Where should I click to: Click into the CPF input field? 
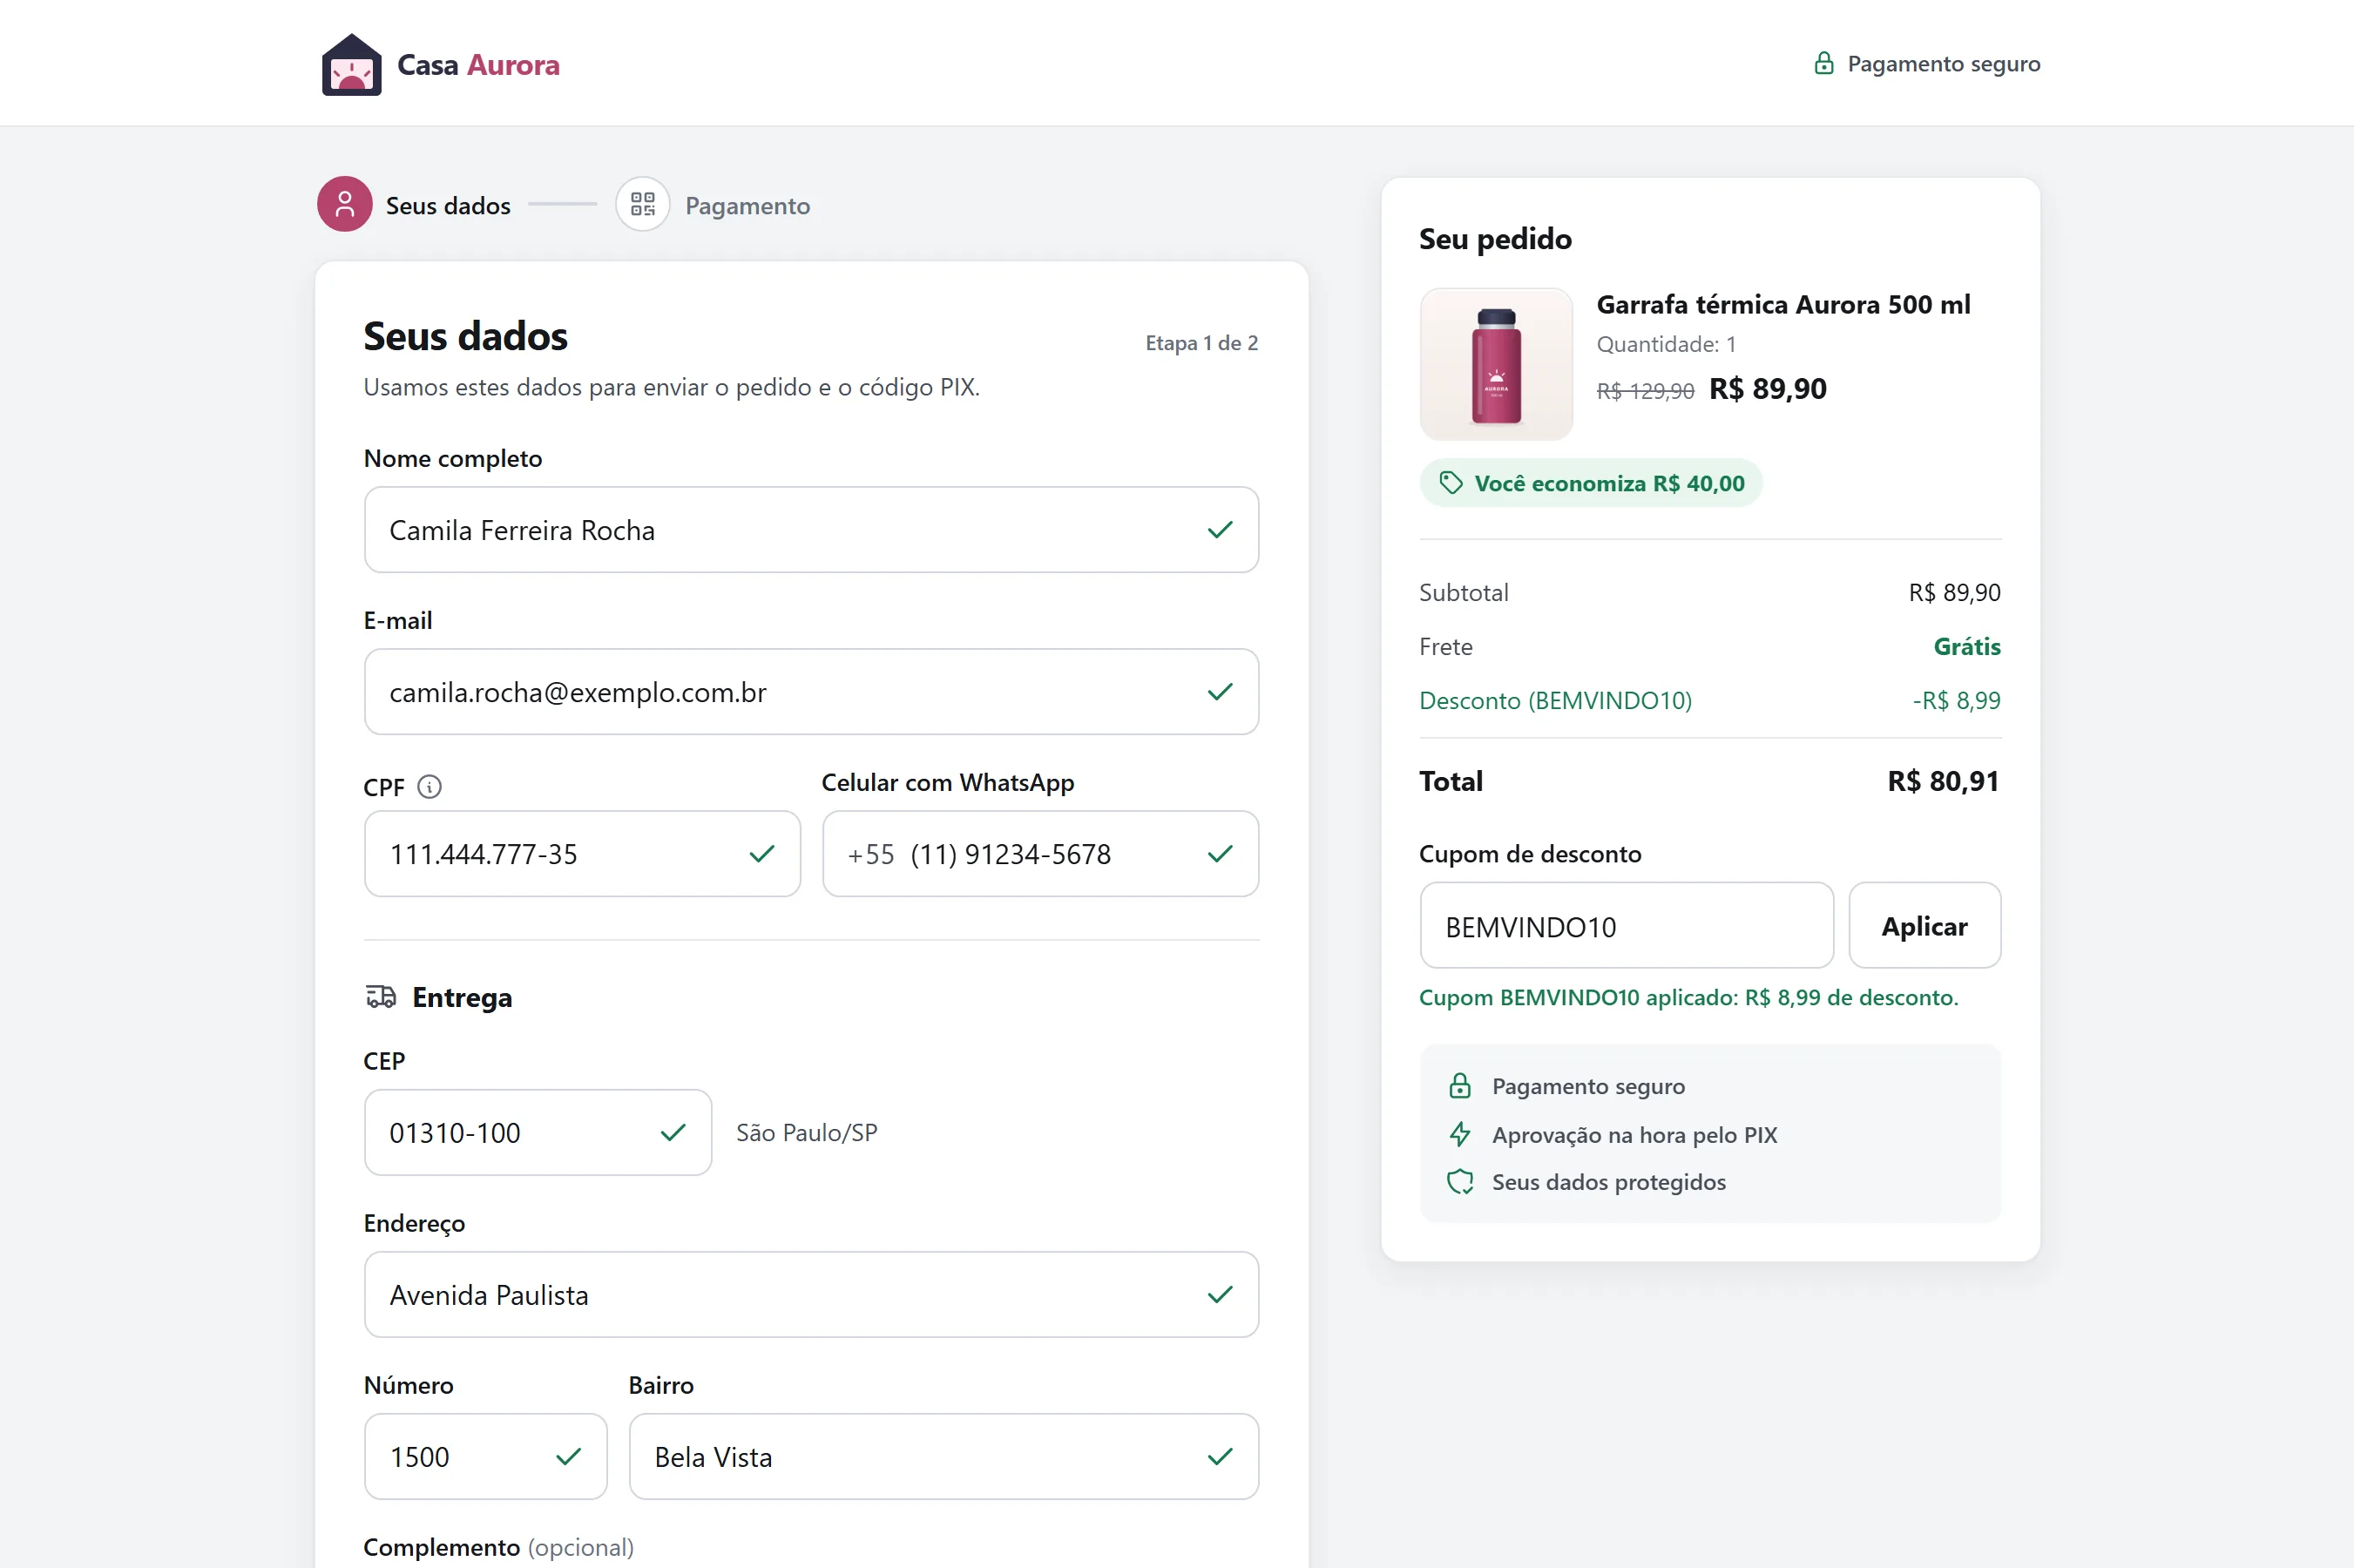point(582,854)
